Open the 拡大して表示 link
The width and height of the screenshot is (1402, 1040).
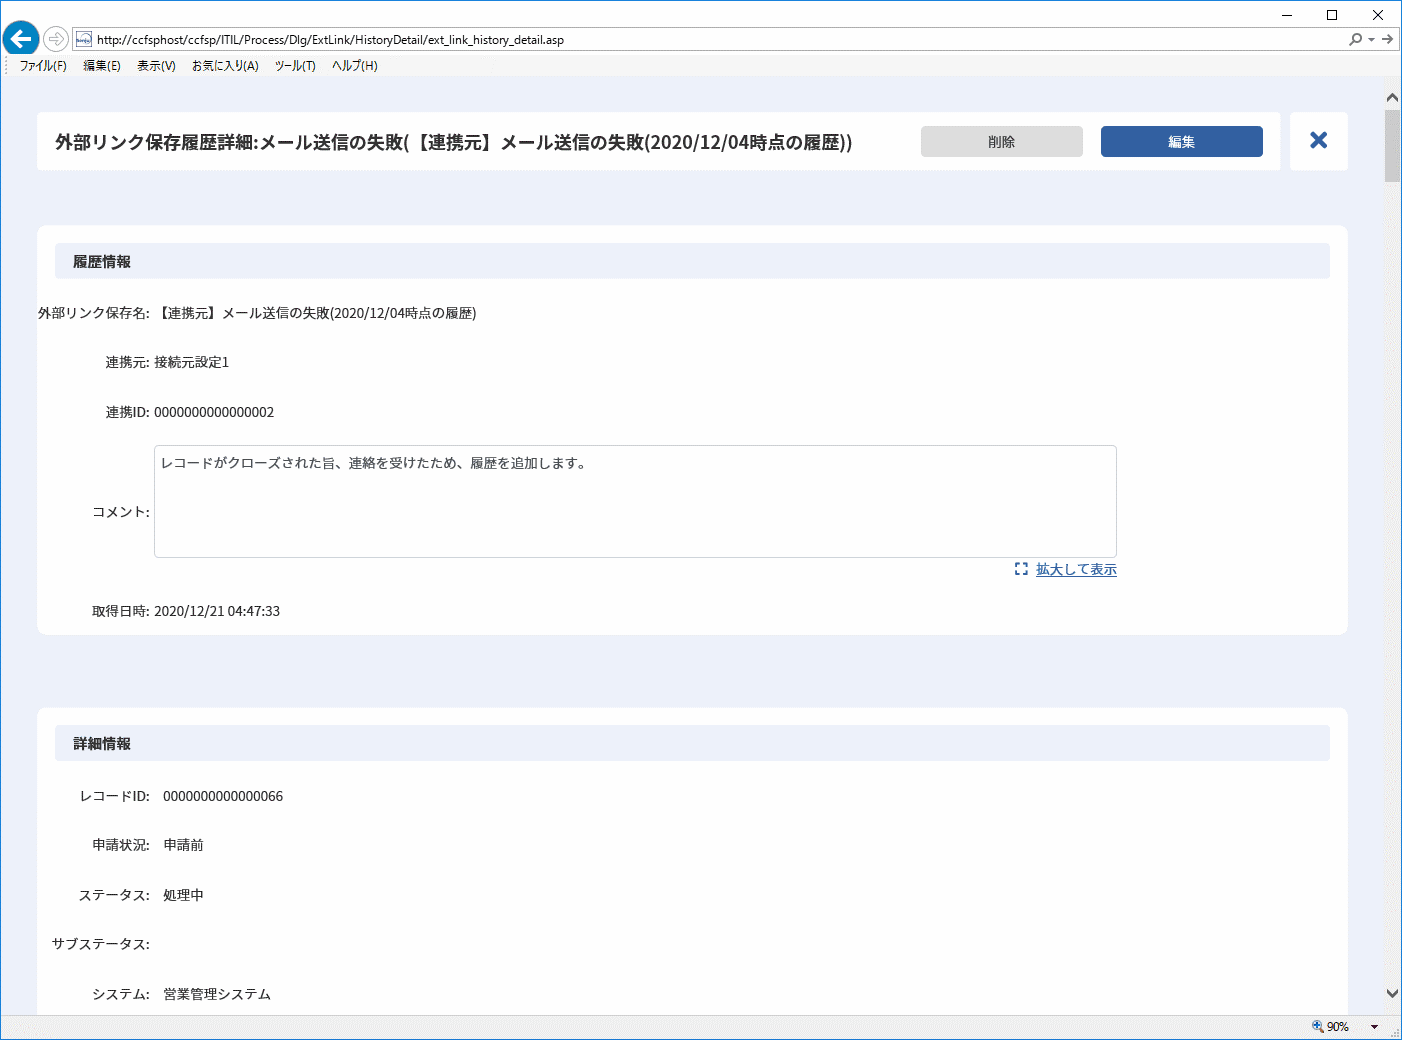(x=1076, y=569)
